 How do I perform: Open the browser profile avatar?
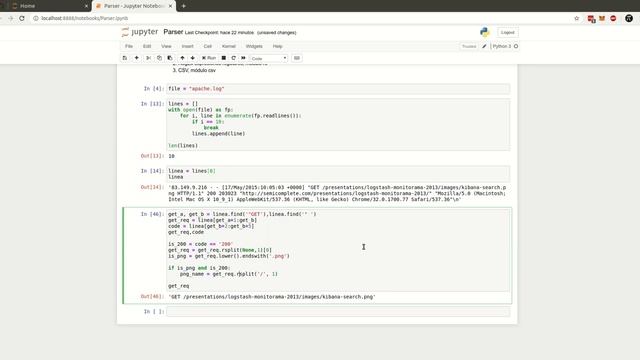pyautogui.click(x=629, y=18)
